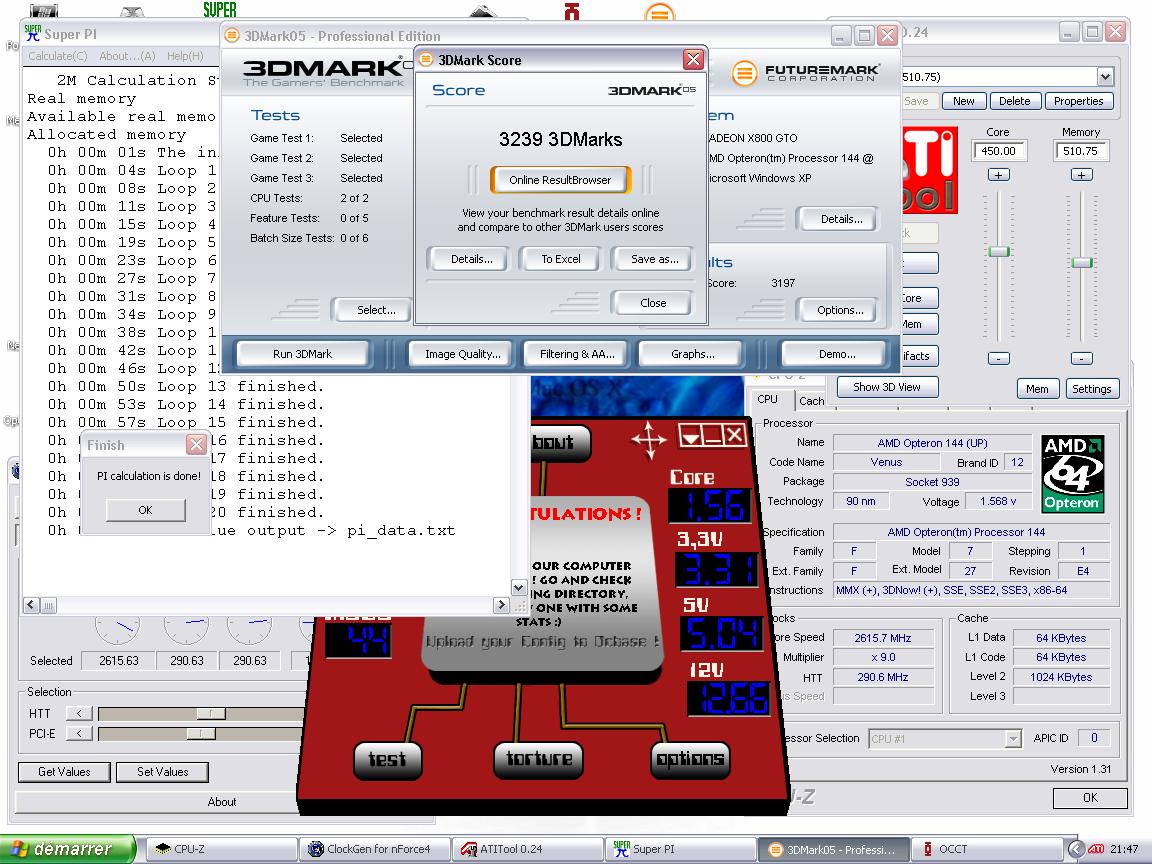The image size is (1152, 864).
Task: Click the Memory clock slider handle in ATITool
Action: coord(1081,263)
